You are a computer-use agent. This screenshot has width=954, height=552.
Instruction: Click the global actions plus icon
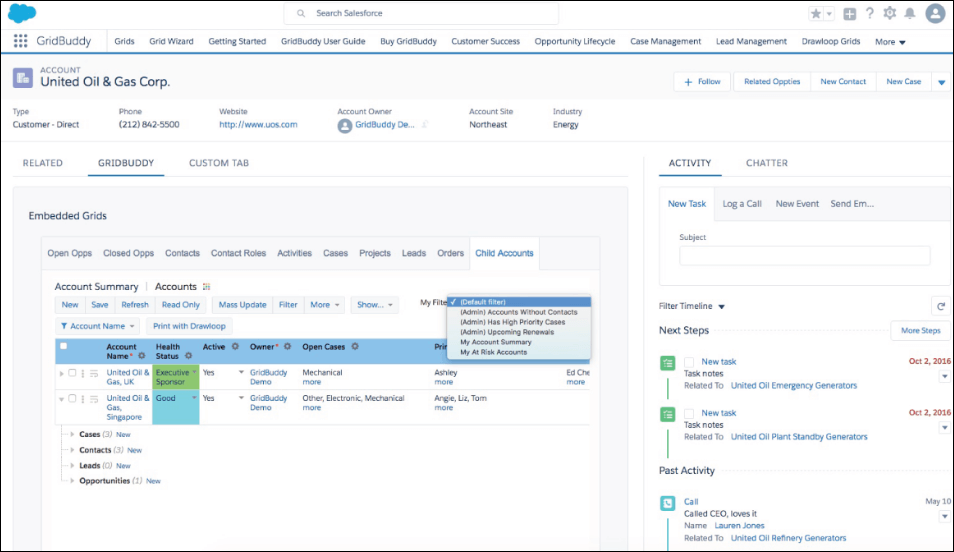tap(849, 13)
